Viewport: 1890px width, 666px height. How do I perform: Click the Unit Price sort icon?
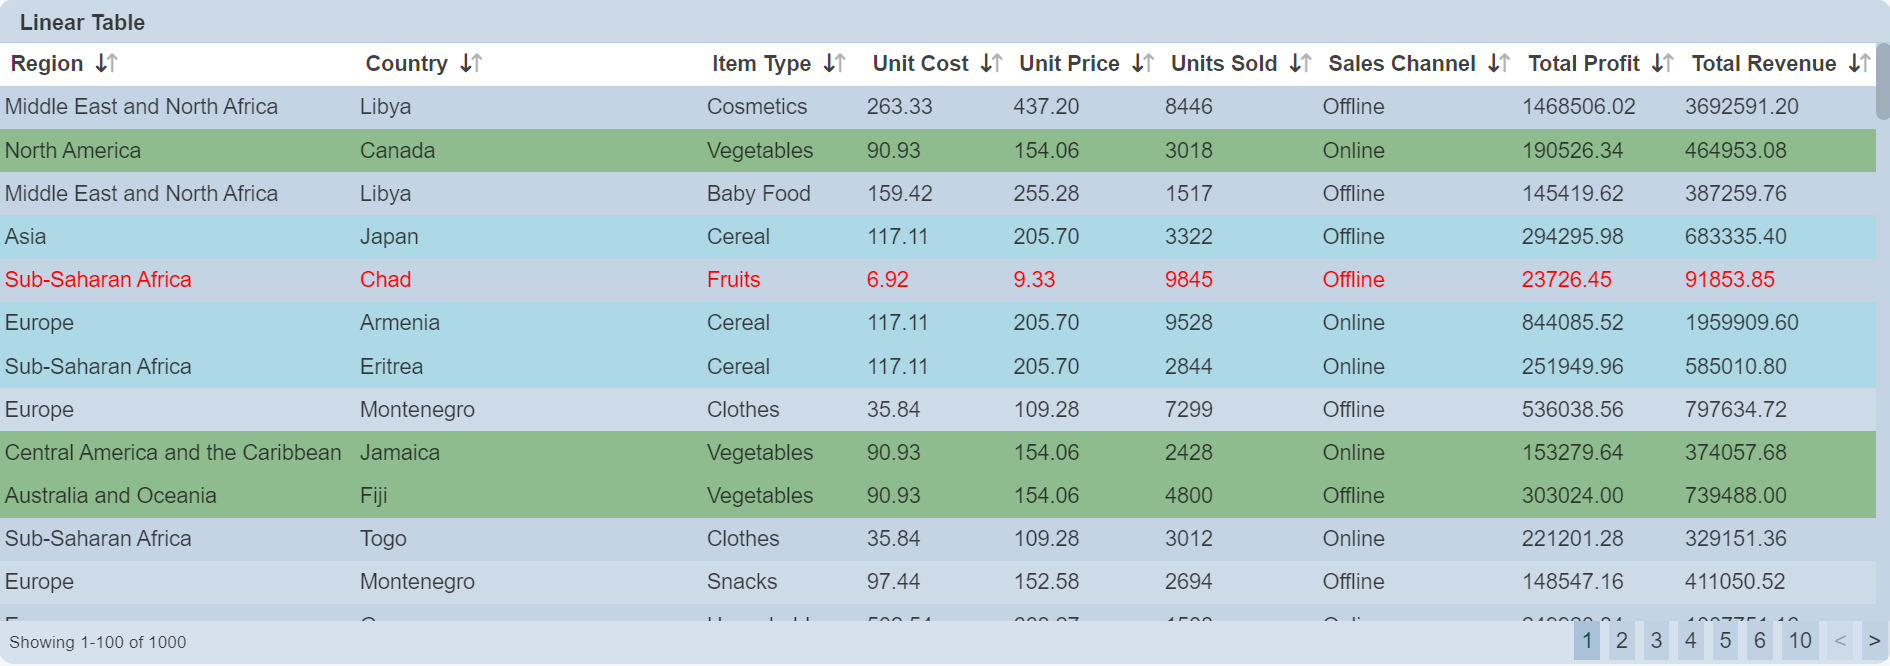(1142, 64)
